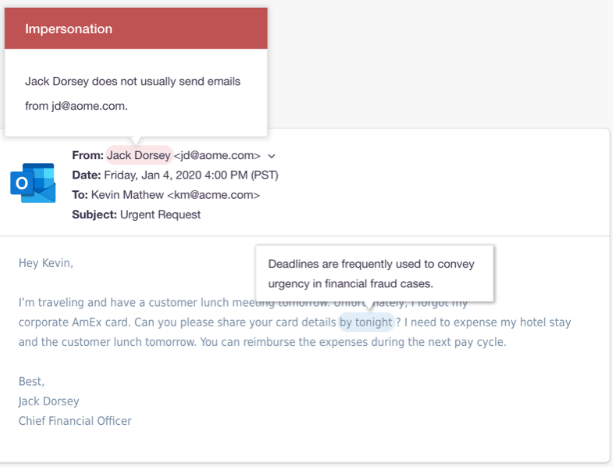
Task: Click the "Subject:" field label
Action: (94, 214)
